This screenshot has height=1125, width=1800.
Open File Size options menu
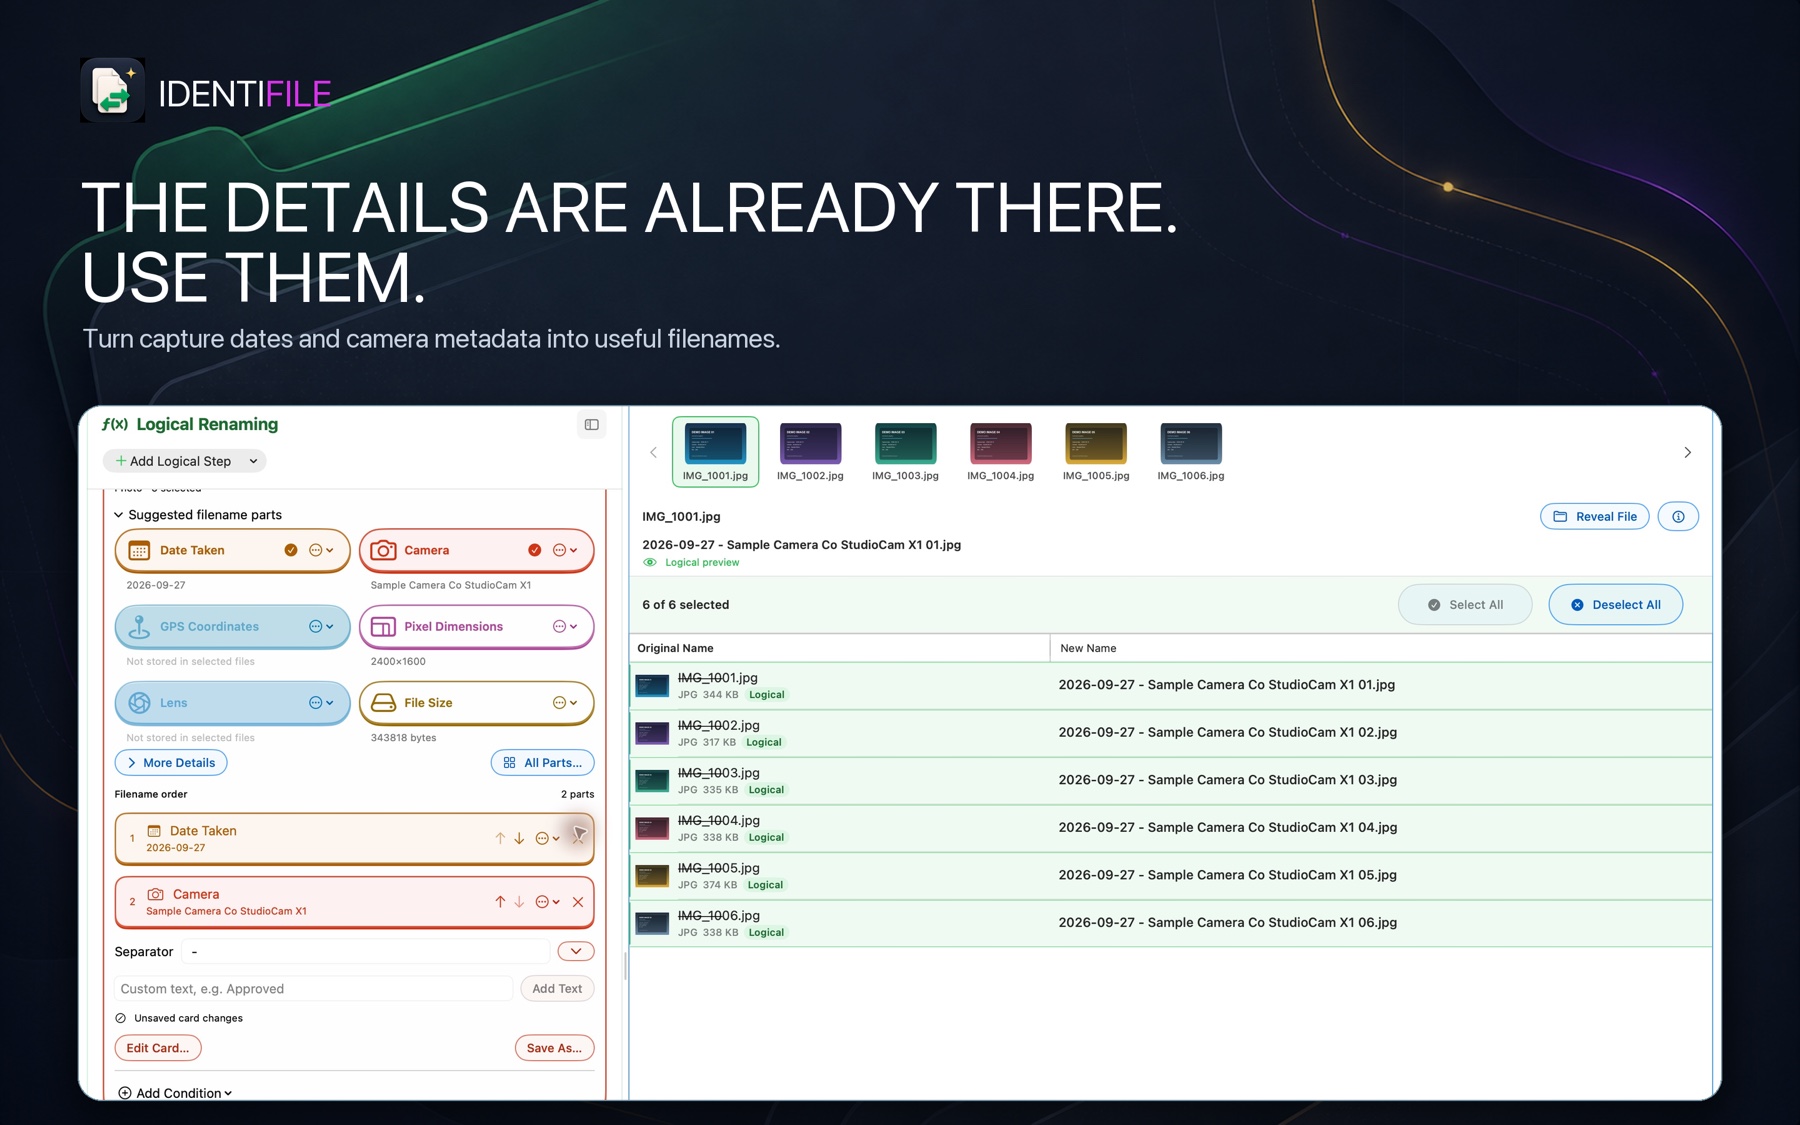(565, 703)
